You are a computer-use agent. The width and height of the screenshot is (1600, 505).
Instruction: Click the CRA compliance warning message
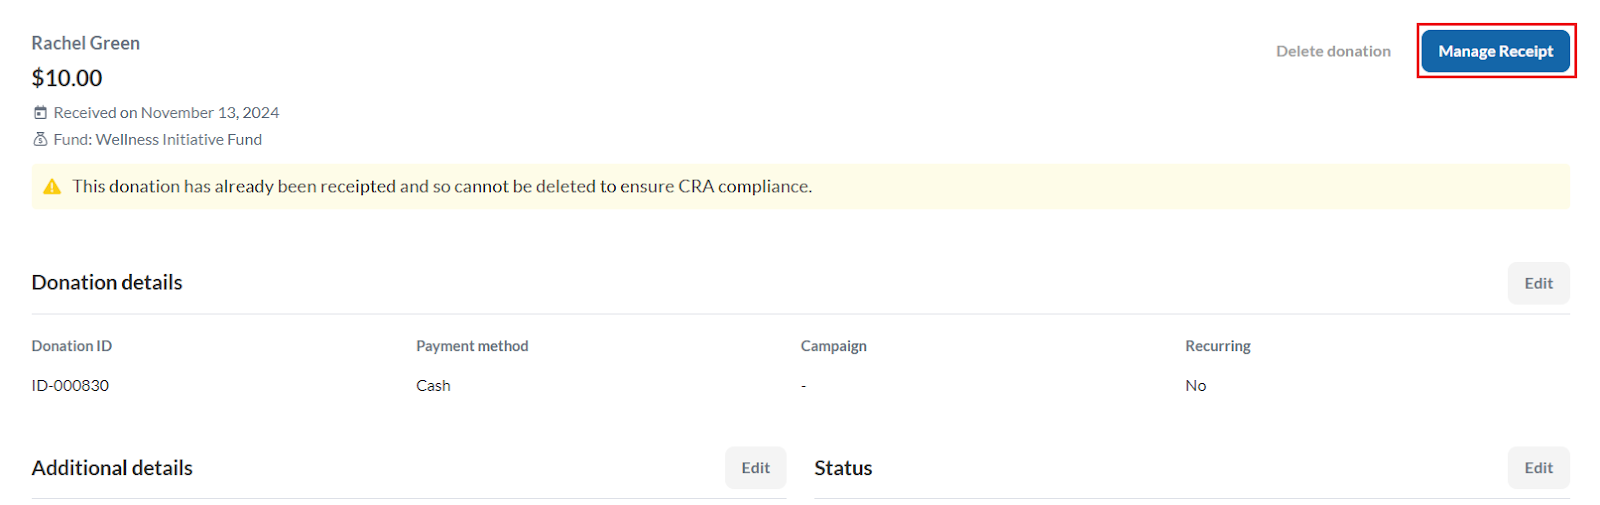441,187
